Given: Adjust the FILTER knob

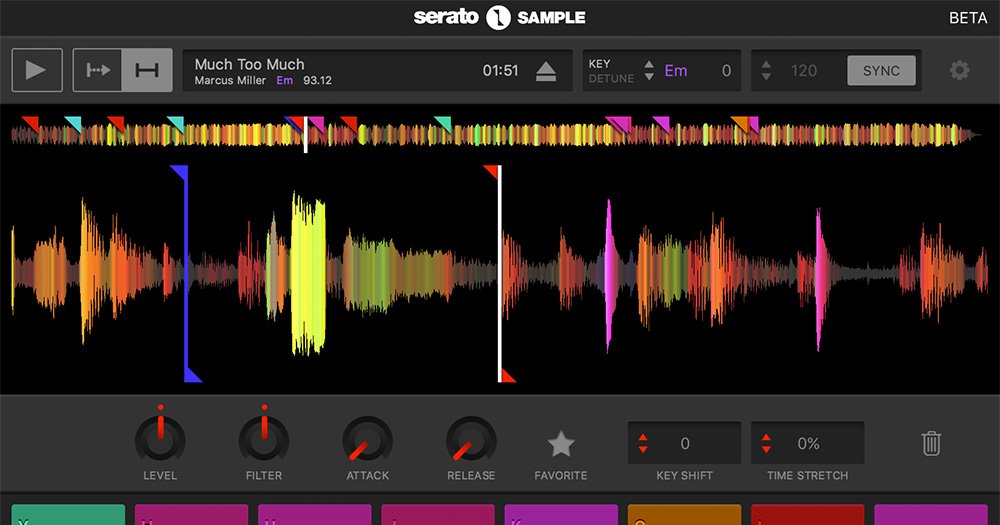Looking at the screenshot, I should [264, 439].
